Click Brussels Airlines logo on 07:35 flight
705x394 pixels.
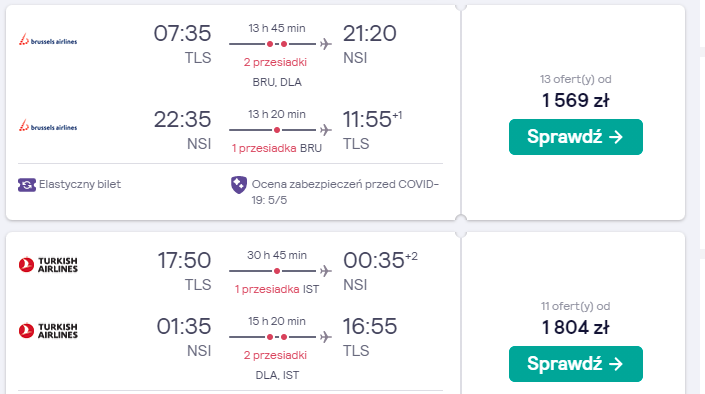(x=48, y=40)
